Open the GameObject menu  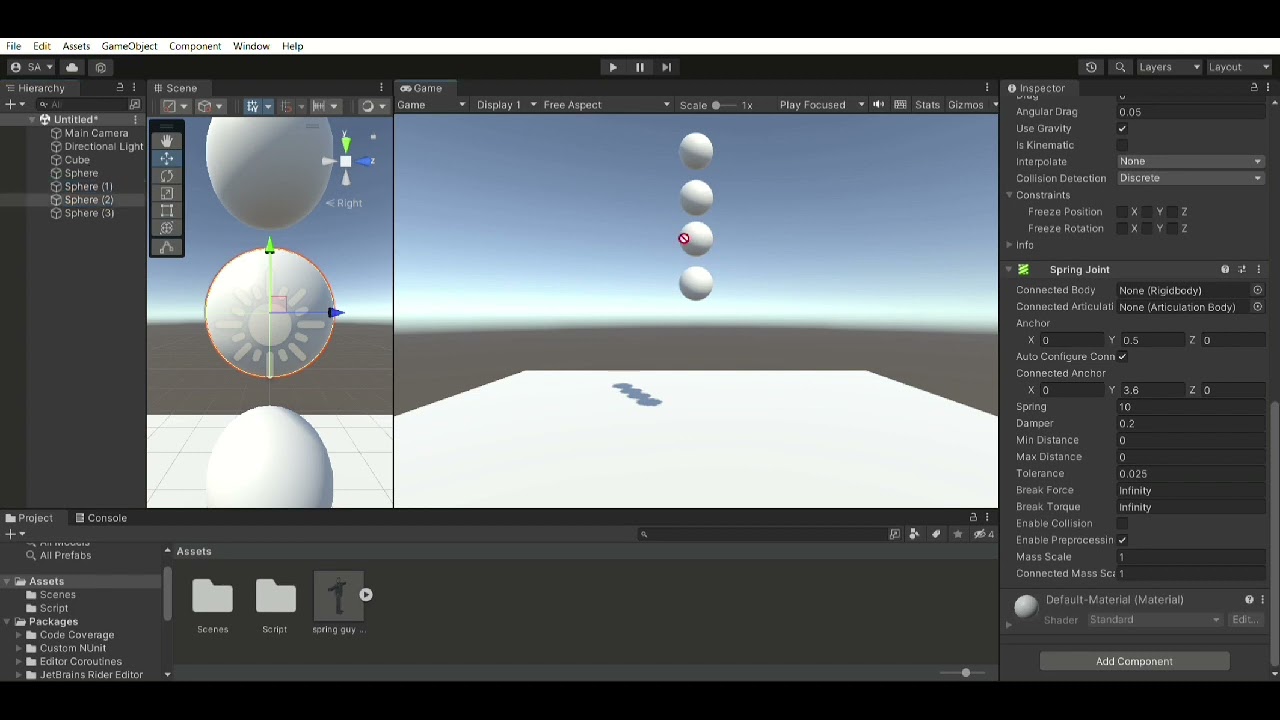click(x=129, y=46)
